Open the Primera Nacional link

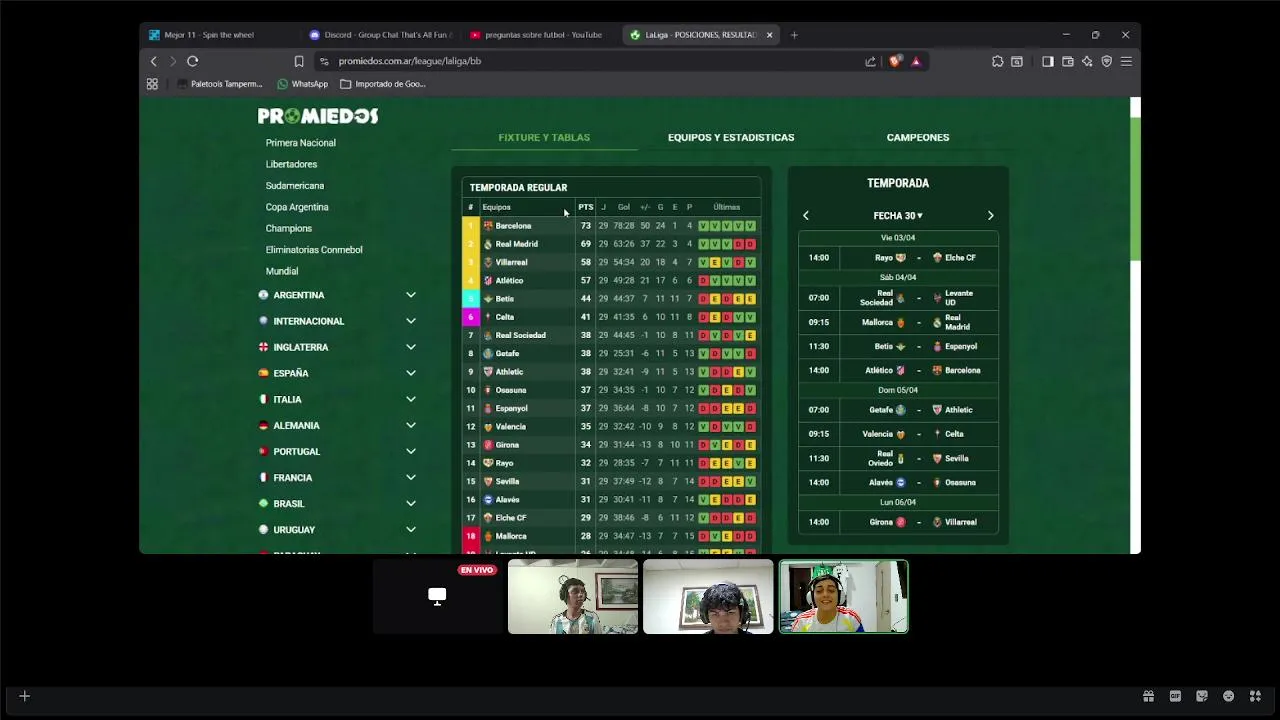301,143
